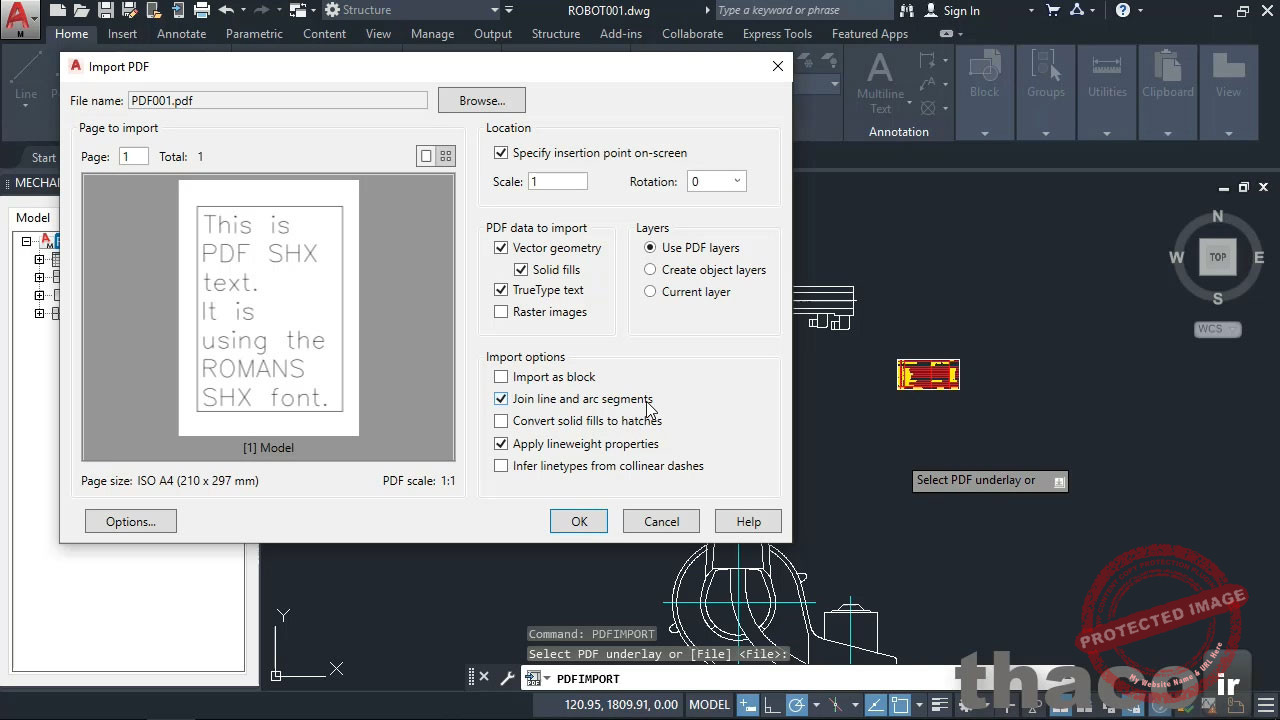Switch to the Parametric ribbon tab
This screenshot has width=1280, height=720.
[254, 34]
